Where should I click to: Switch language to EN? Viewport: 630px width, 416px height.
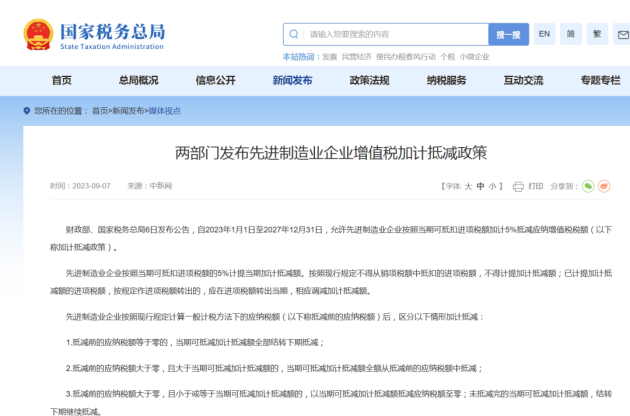(x=545, y=34)
